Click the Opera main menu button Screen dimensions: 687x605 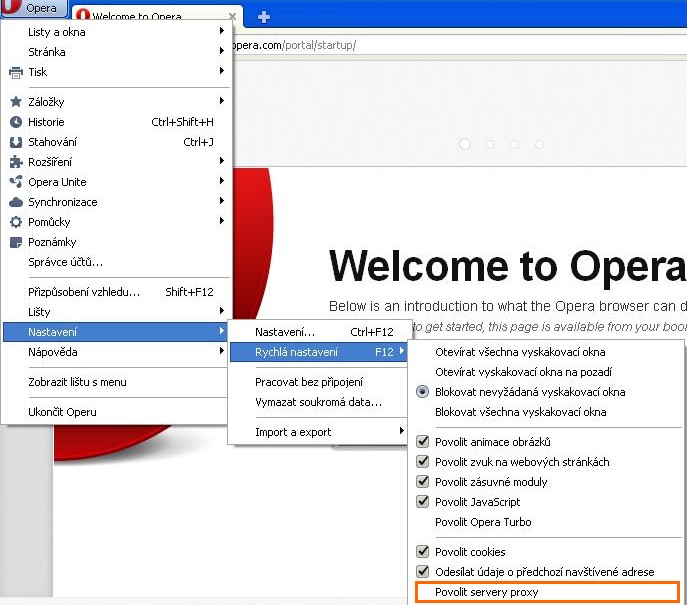tap(34, 8)
